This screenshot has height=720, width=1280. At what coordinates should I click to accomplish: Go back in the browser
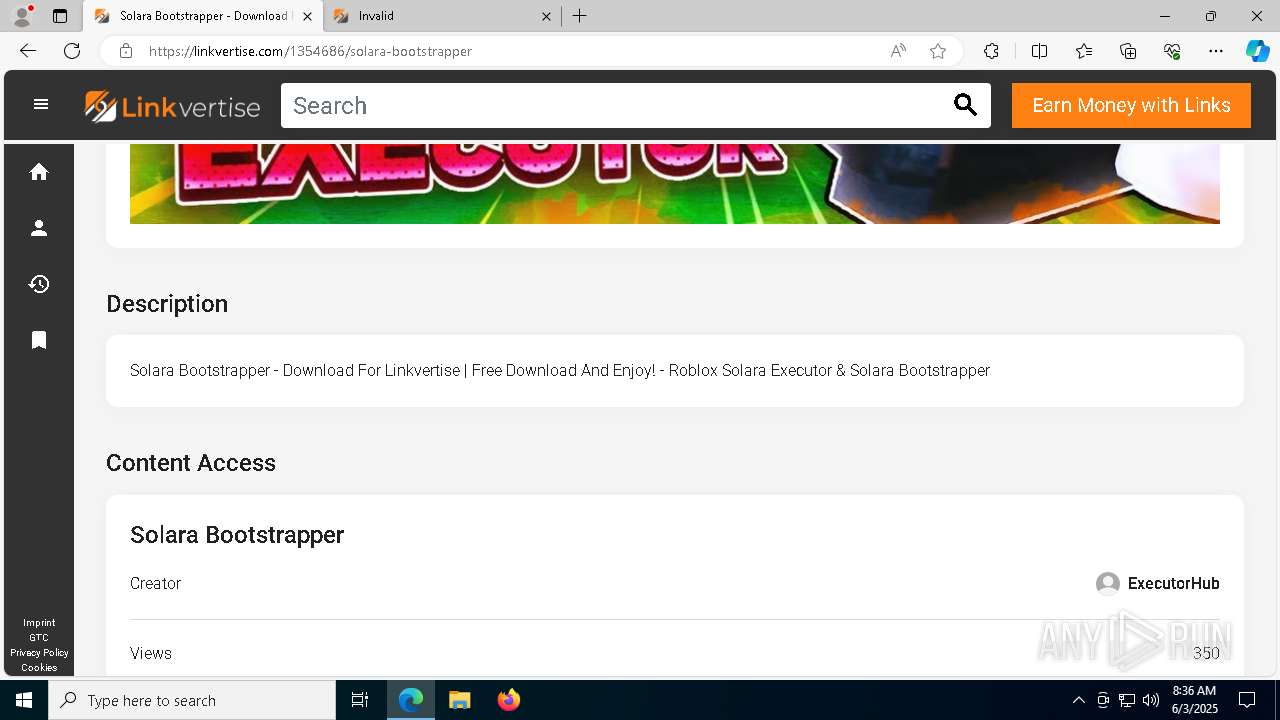click(x=28, y=51)
